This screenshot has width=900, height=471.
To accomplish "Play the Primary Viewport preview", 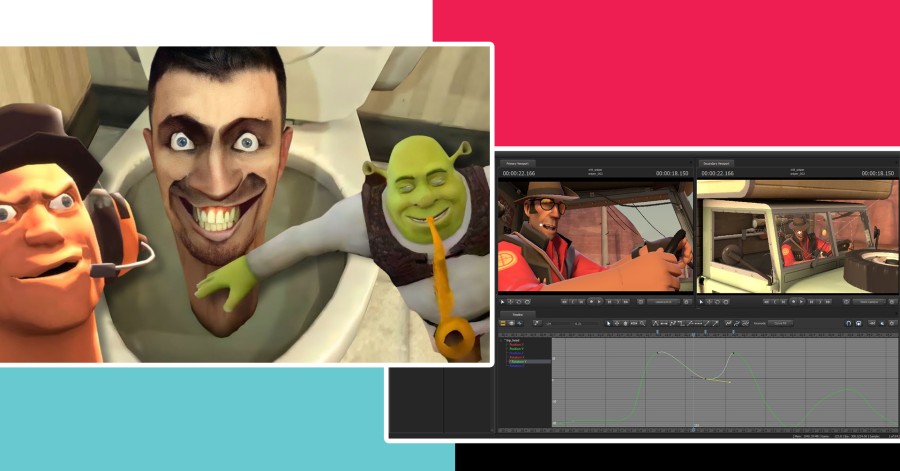I will pos(599,302).
